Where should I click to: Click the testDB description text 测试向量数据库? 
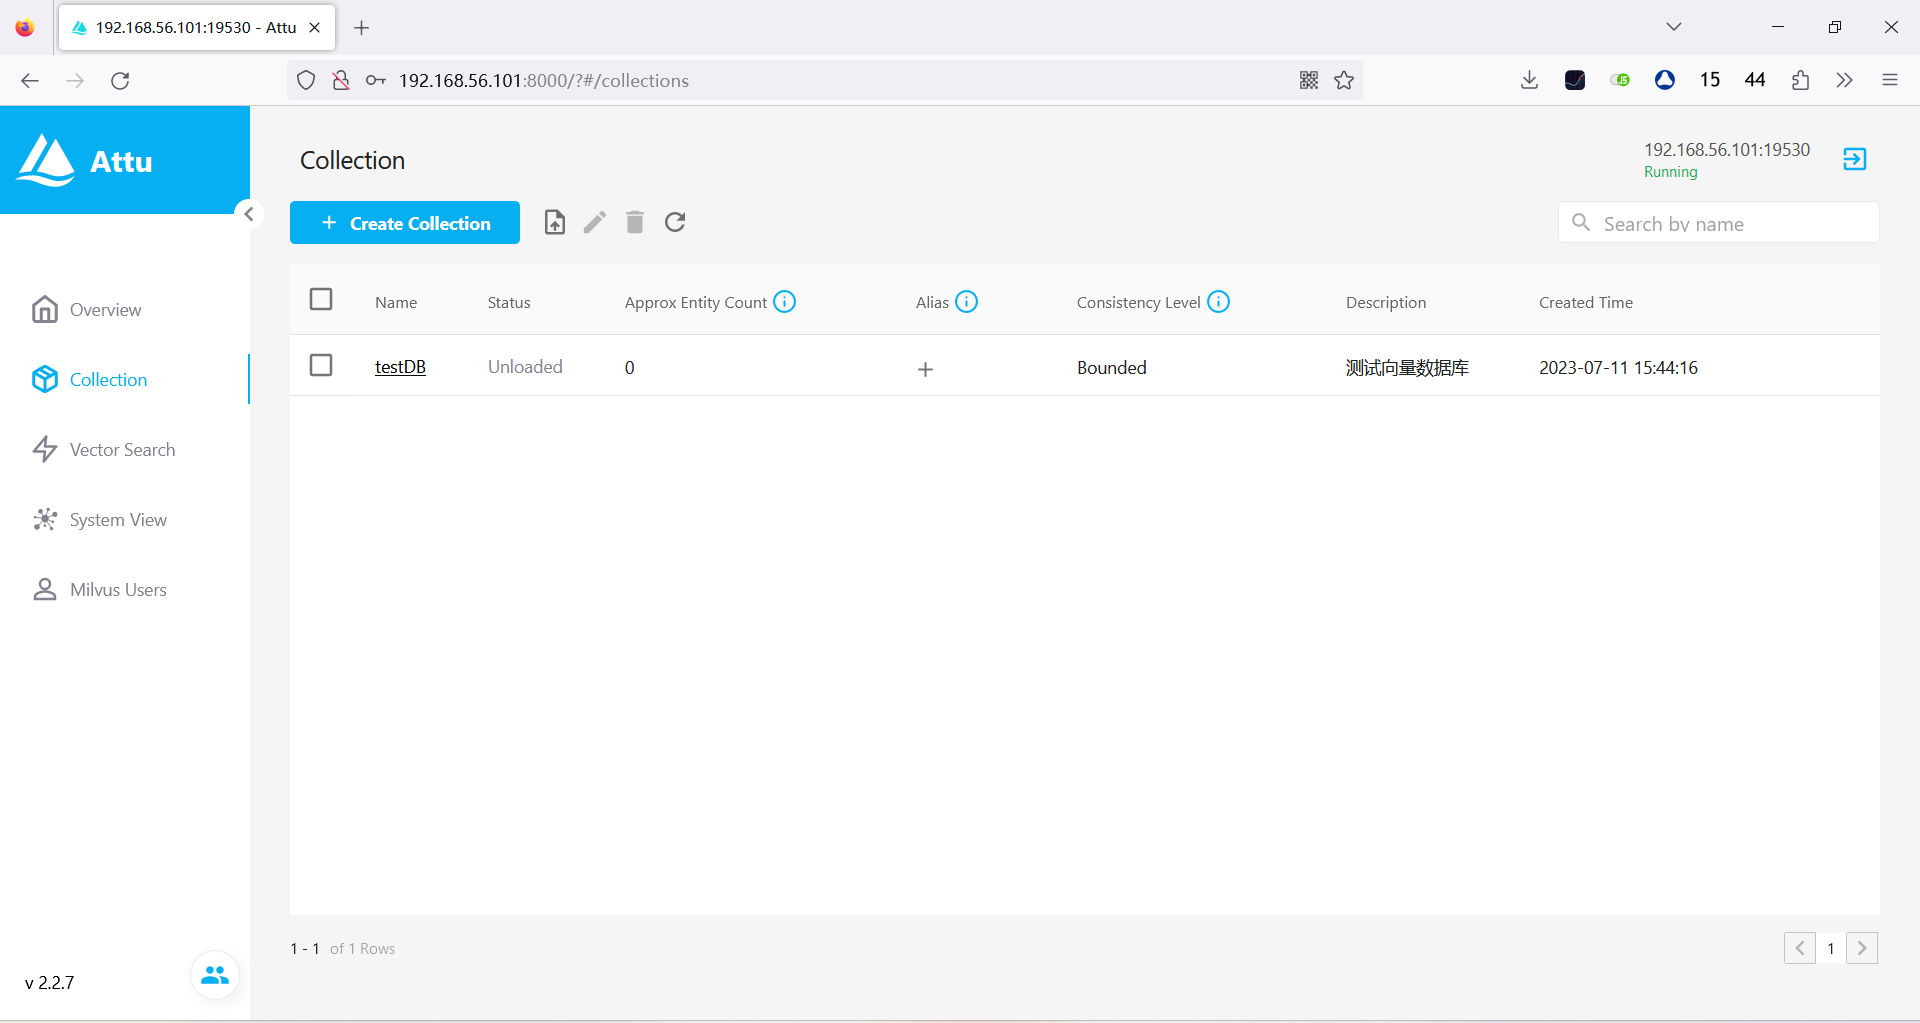tap(1407, 367)
